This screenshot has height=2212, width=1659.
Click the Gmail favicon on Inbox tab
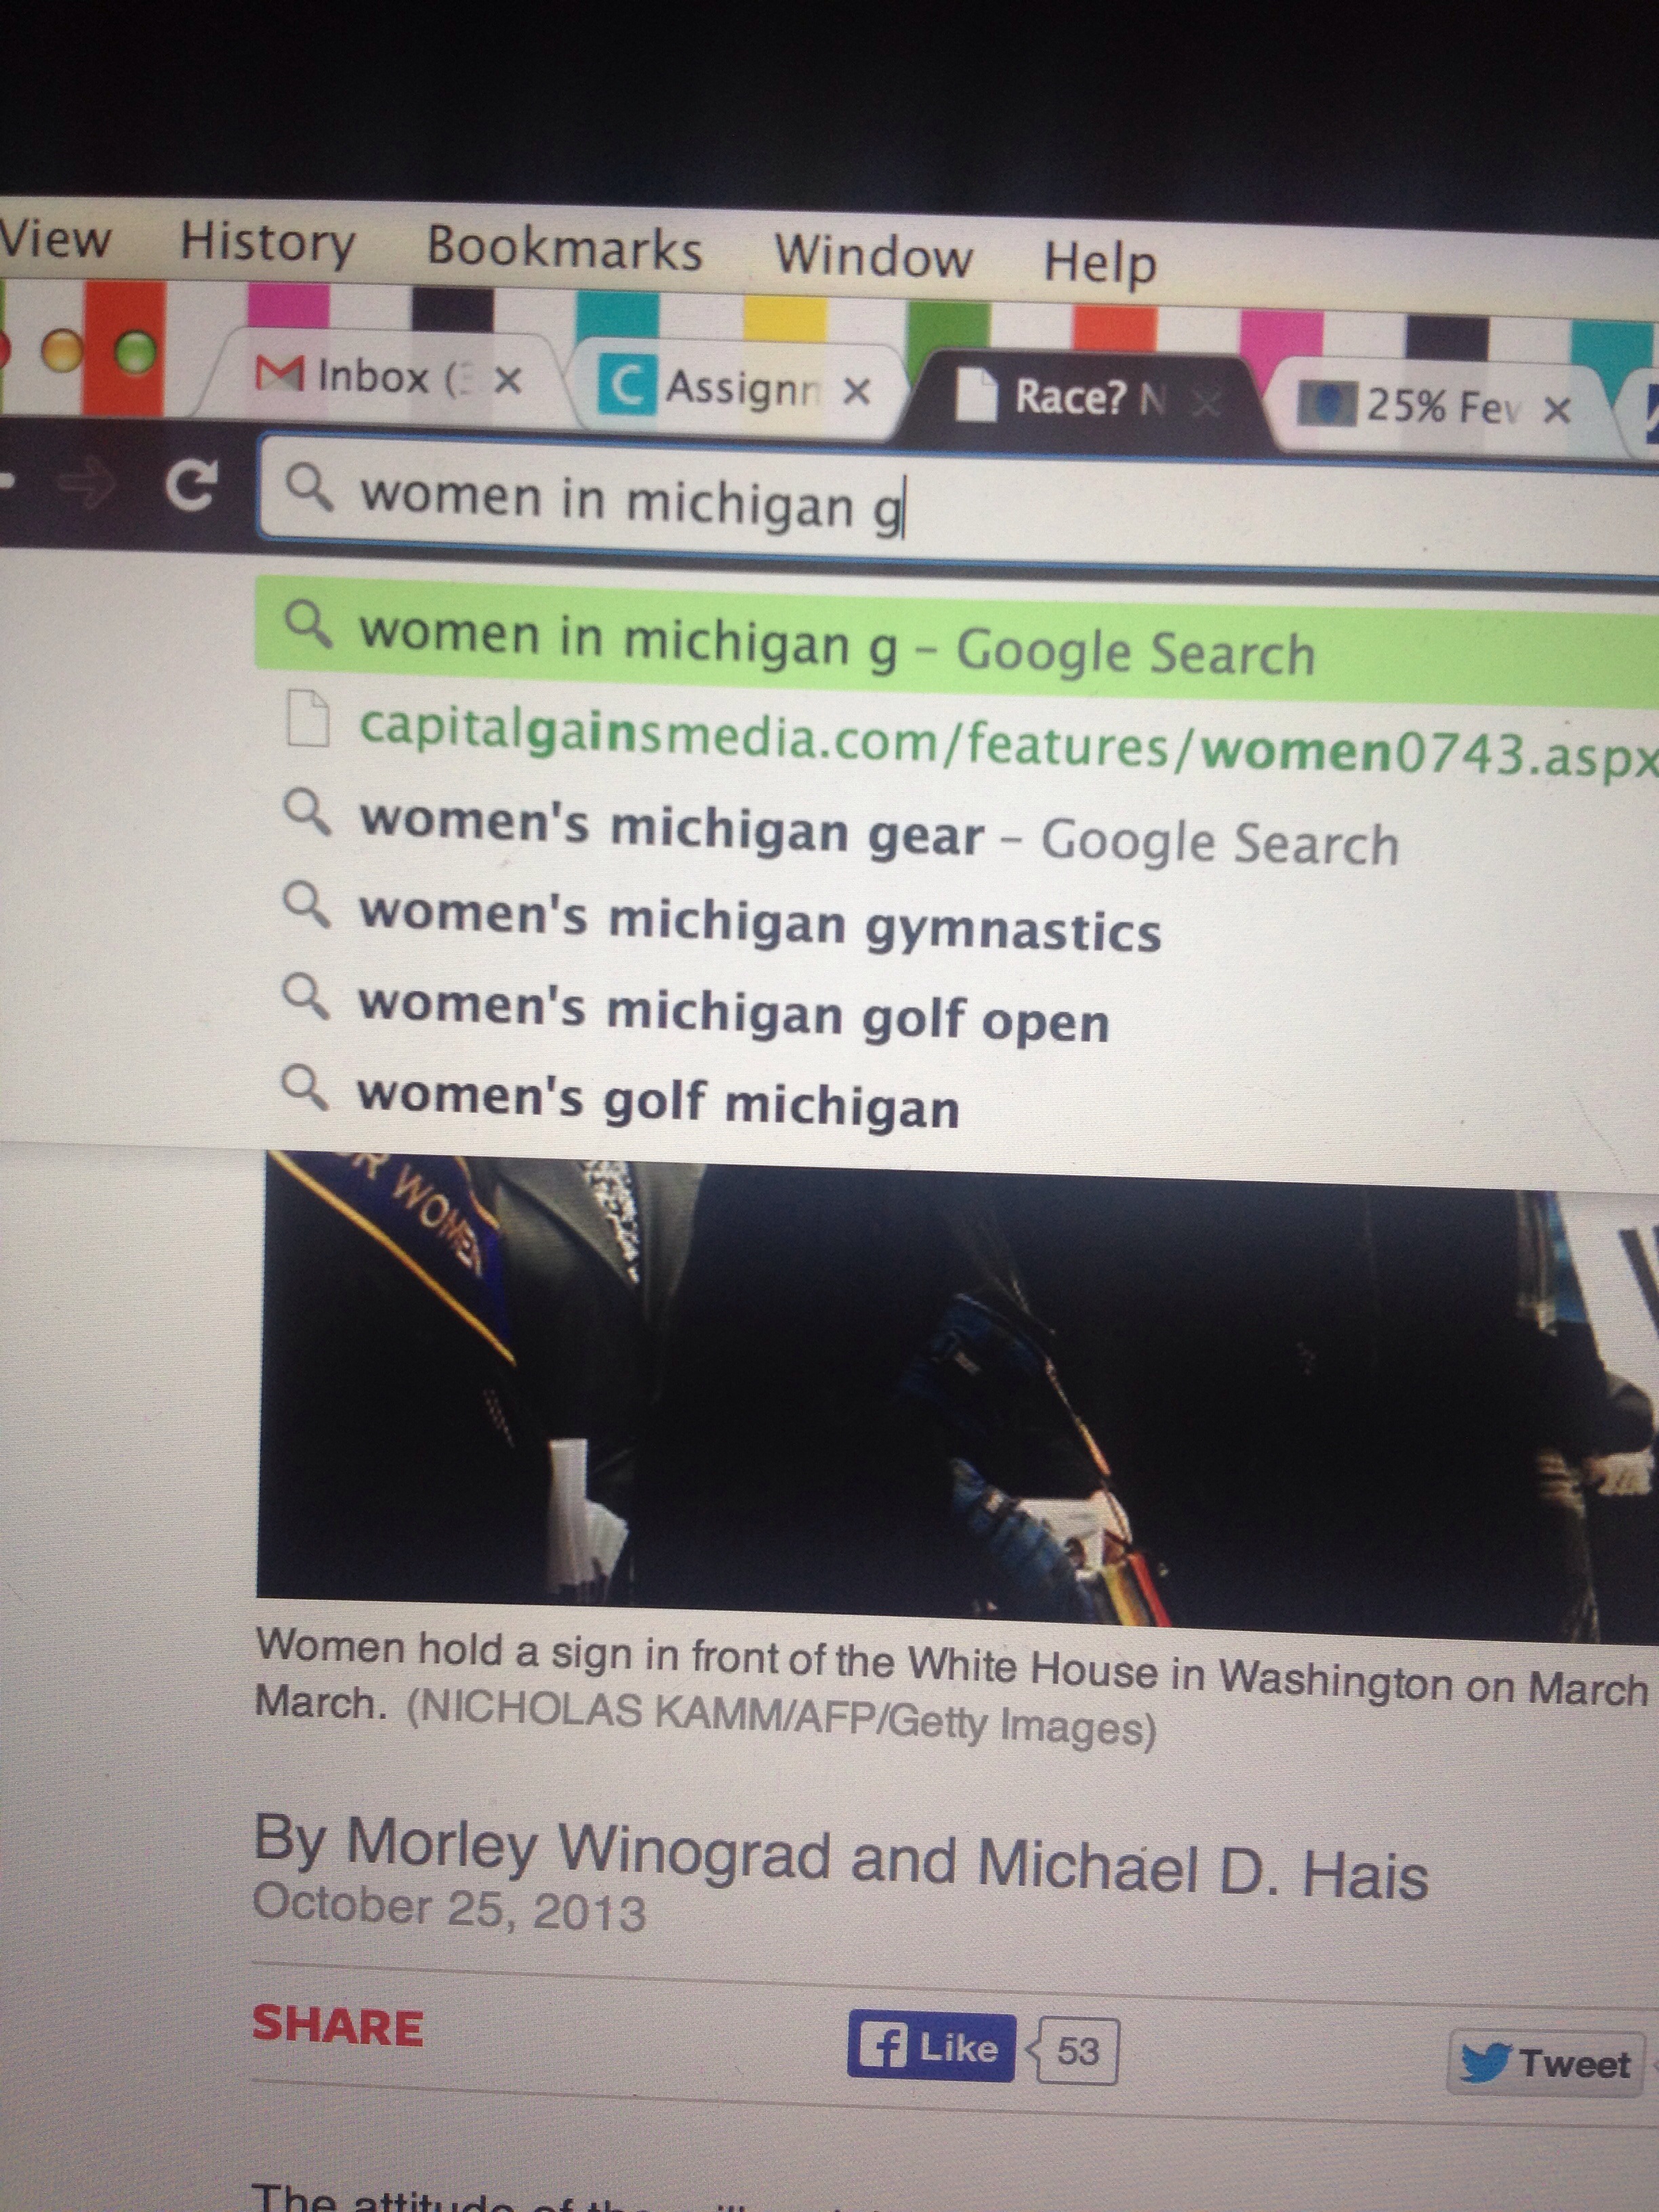(279, 374)
